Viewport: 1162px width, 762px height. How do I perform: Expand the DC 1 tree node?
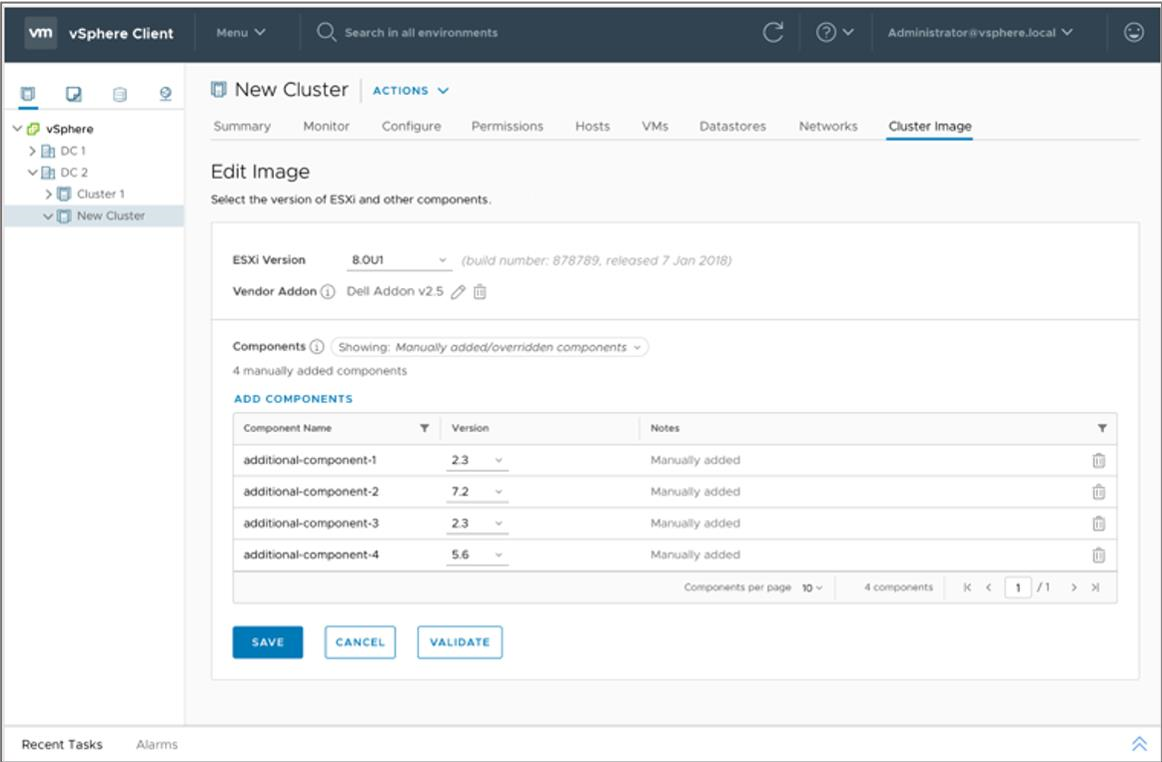click(32, 151)
